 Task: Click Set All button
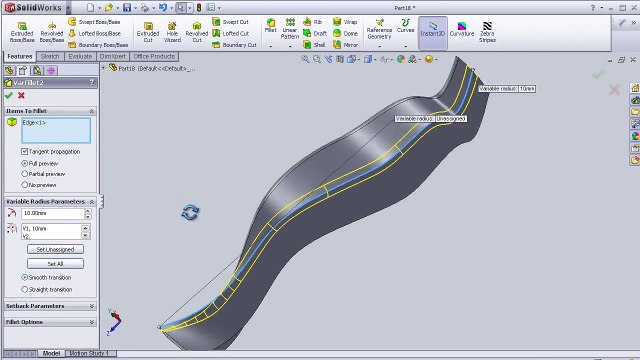click(56, 264)
